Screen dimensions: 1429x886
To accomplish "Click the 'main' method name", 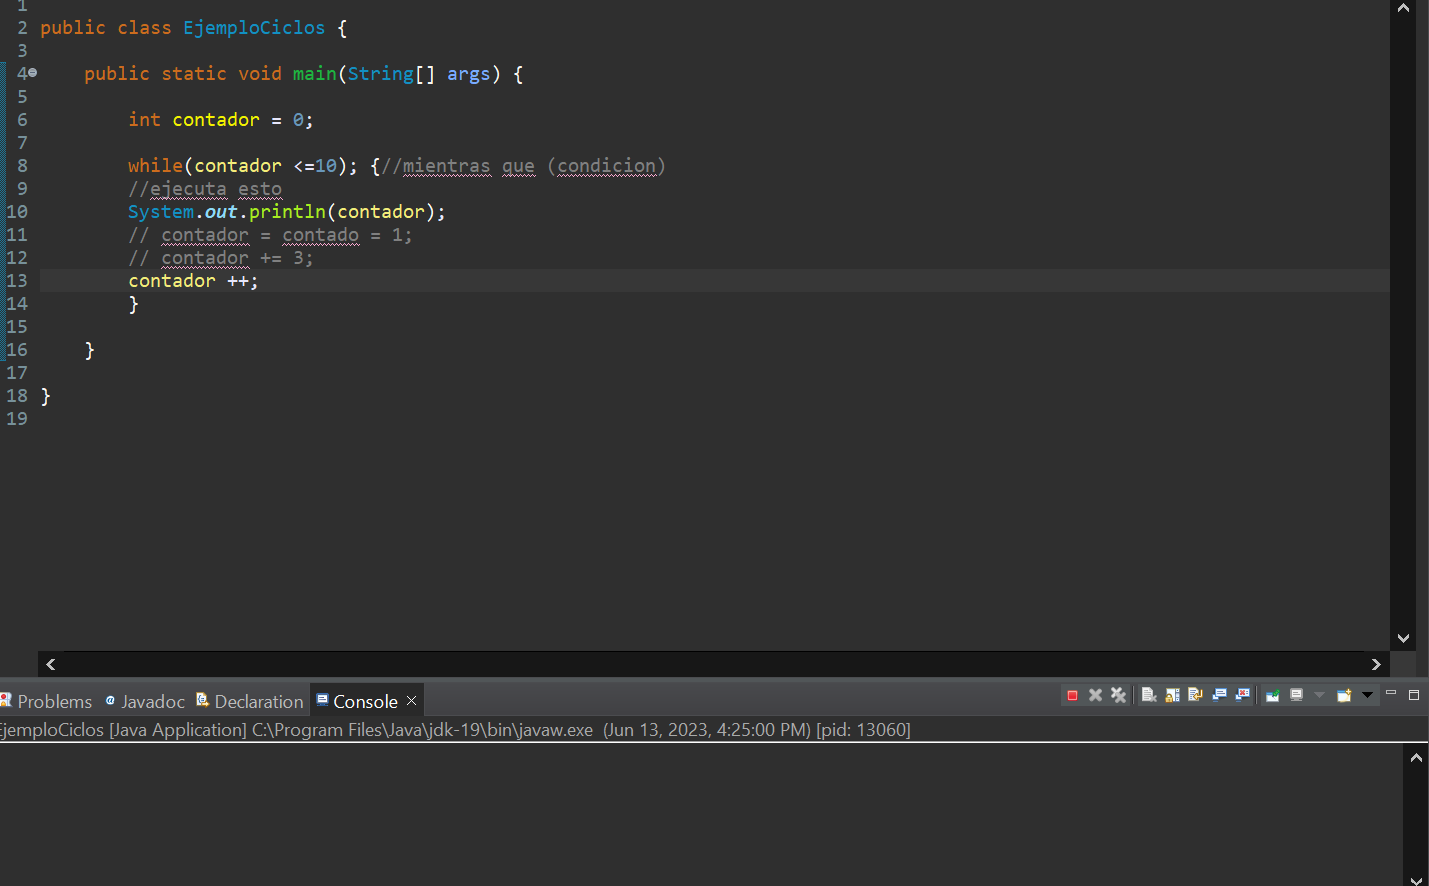I will (x=314, y=74).
